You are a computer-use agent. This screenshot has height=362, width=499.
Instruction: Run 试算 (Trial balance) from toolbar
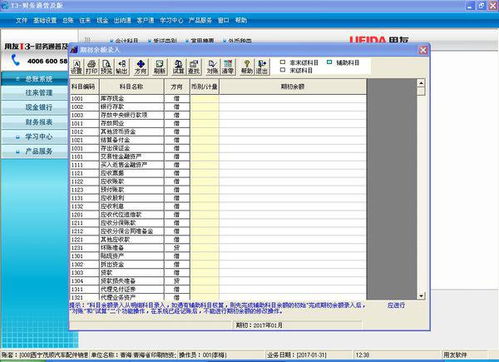(178, 67)
